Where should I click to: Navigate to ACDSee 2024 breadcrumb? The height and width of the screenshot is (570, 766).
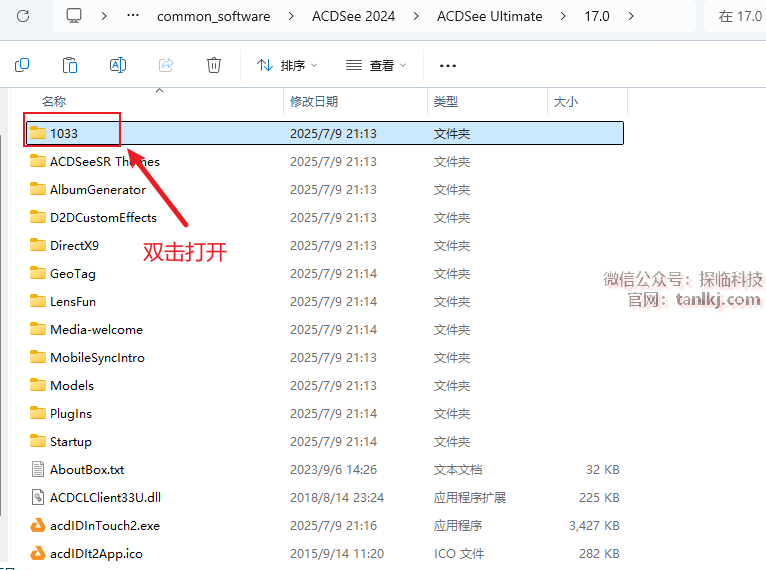[353, 17]
